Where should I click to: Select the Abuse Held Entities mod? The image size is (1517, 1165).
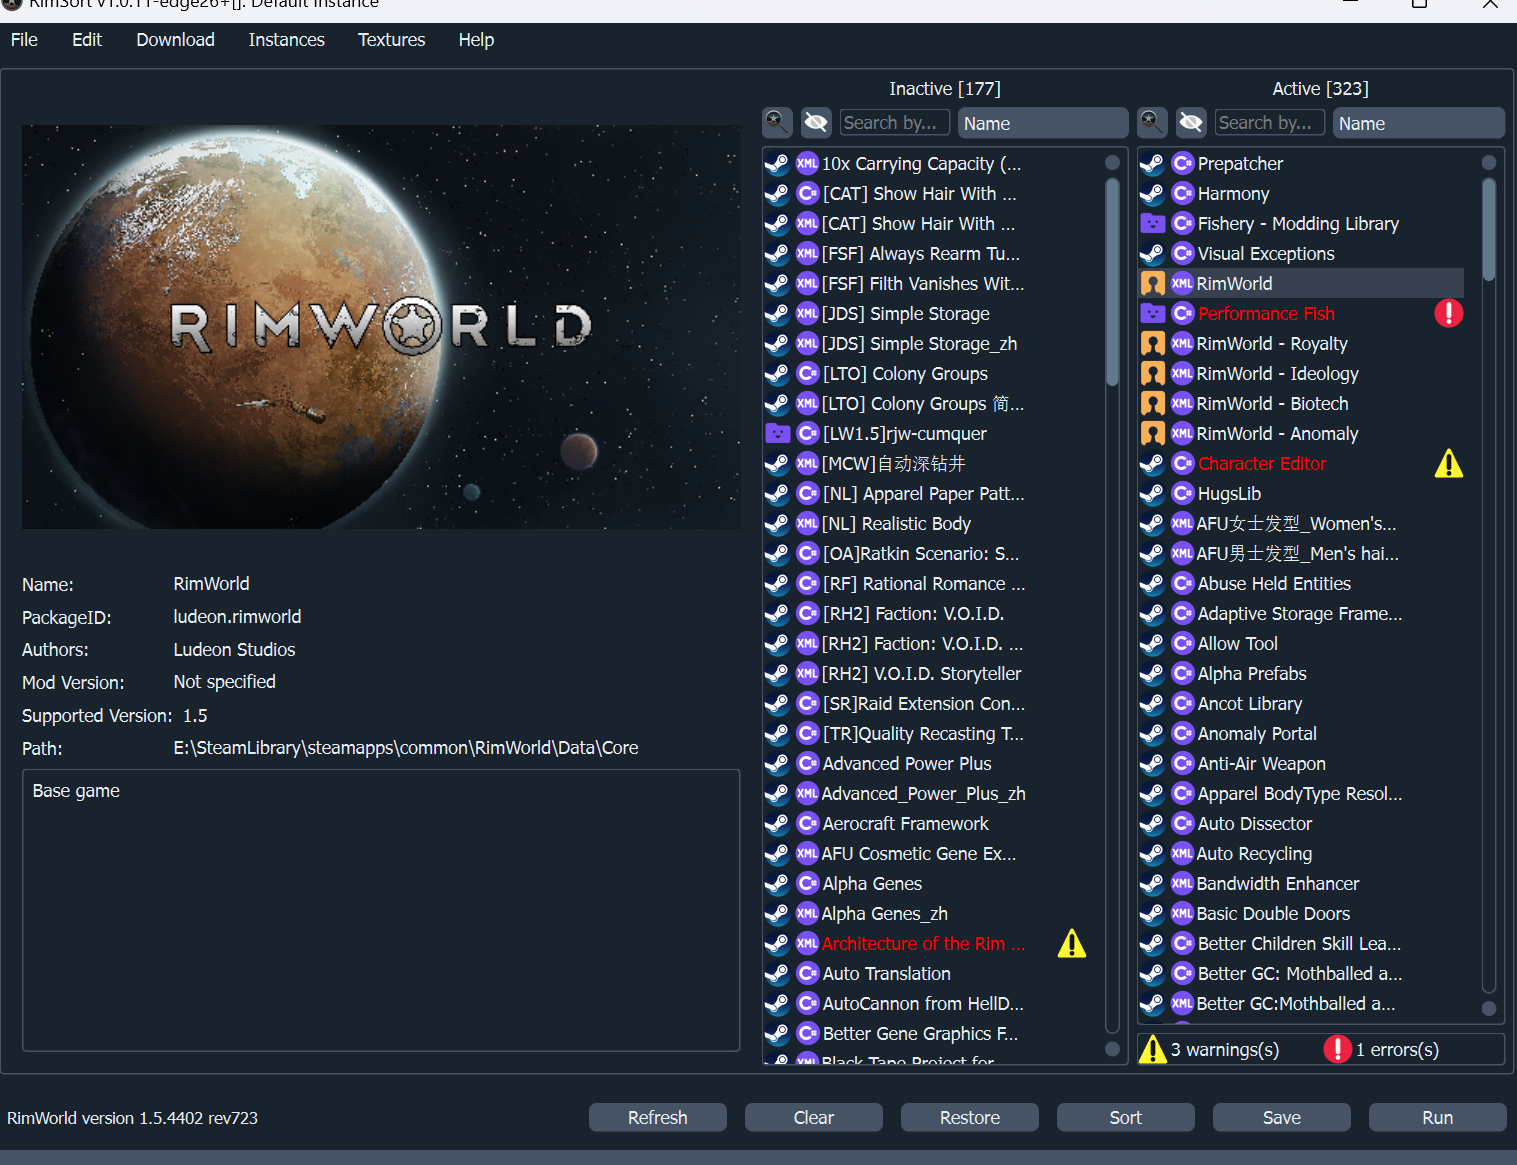point(1301,583)
